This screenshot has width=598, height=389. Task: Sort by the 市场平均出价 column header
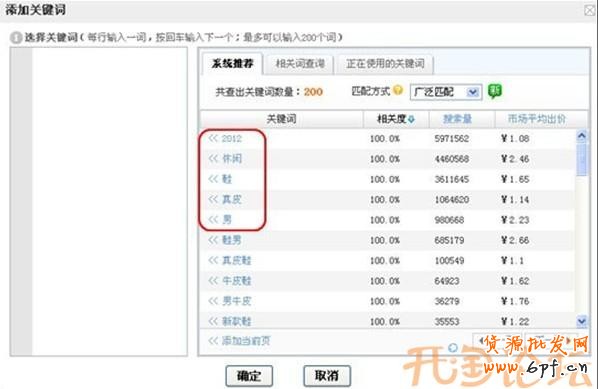536,119
